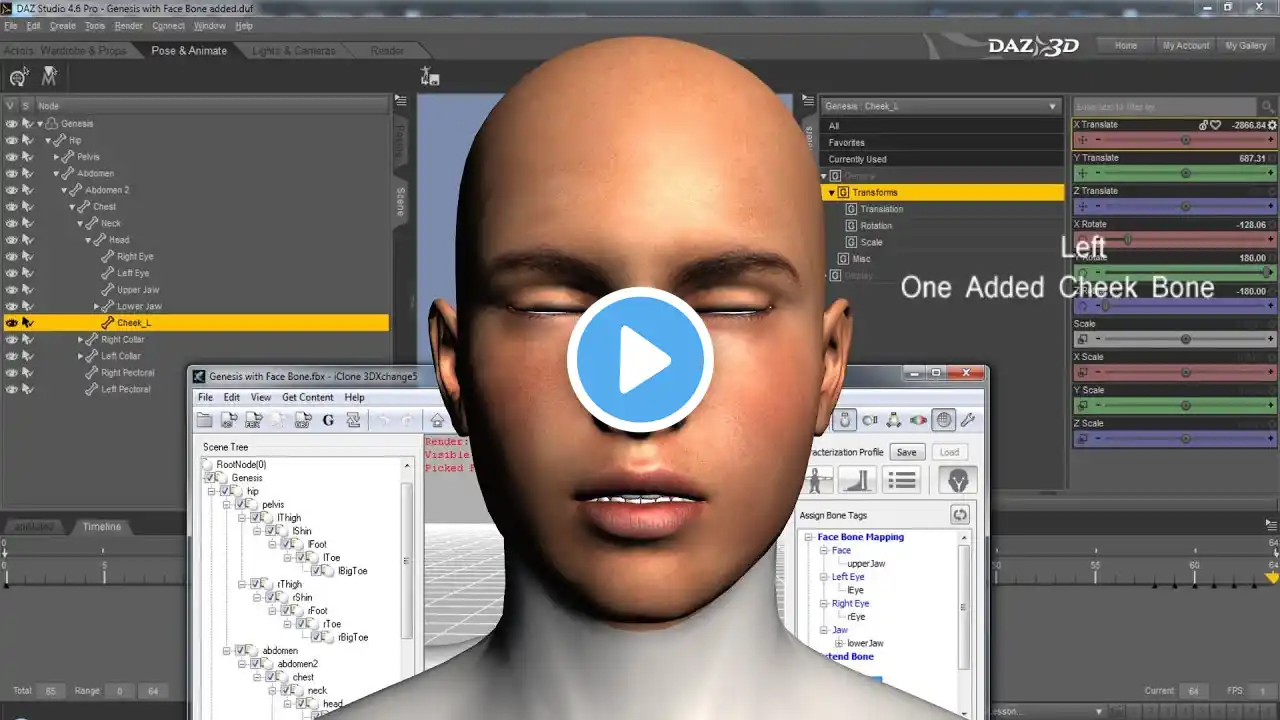Click the first tool icon under Actors tab
This screenshot has width=1280, height=720.
click(19, 76)
